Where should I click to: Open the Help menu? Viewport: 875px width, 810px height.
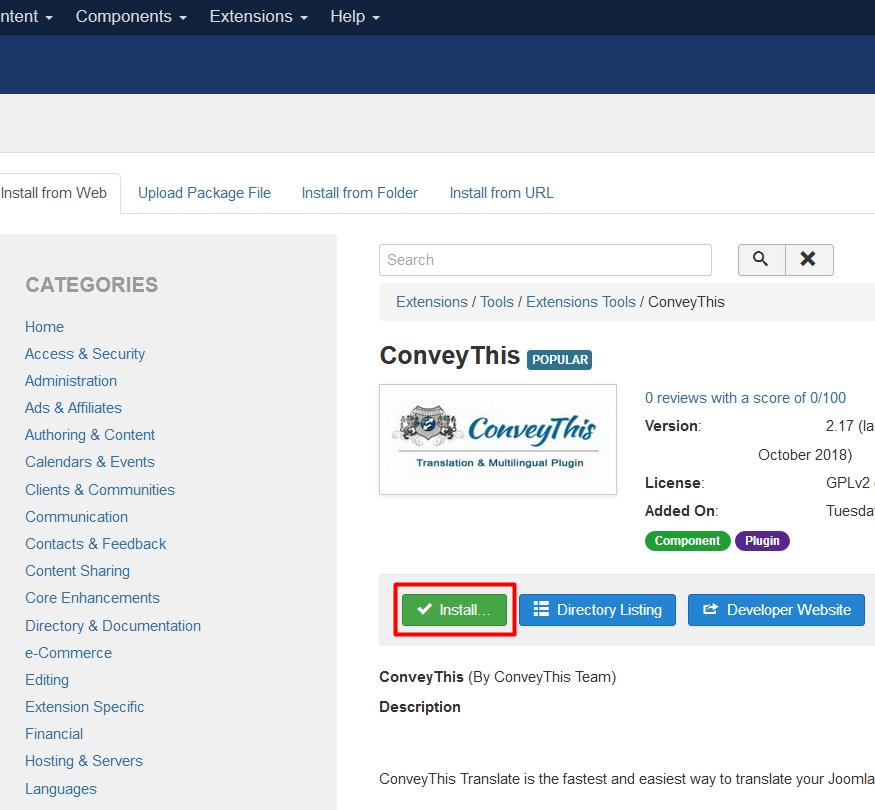[x=355, y=17]
